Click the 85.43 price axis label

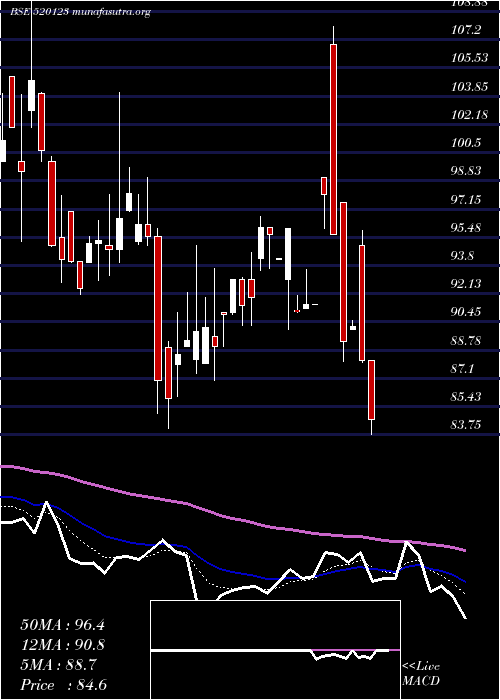(x=466, y=397)
